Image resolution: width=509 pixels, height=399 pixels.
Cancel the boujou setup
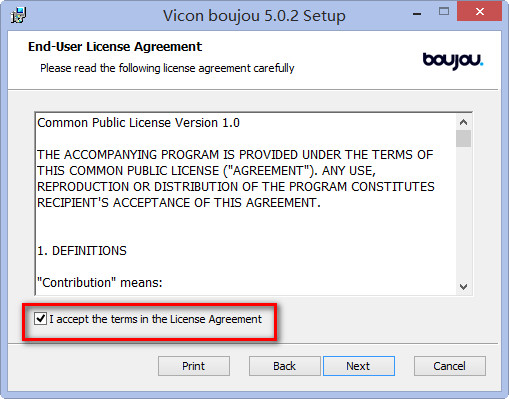[450, 366]
